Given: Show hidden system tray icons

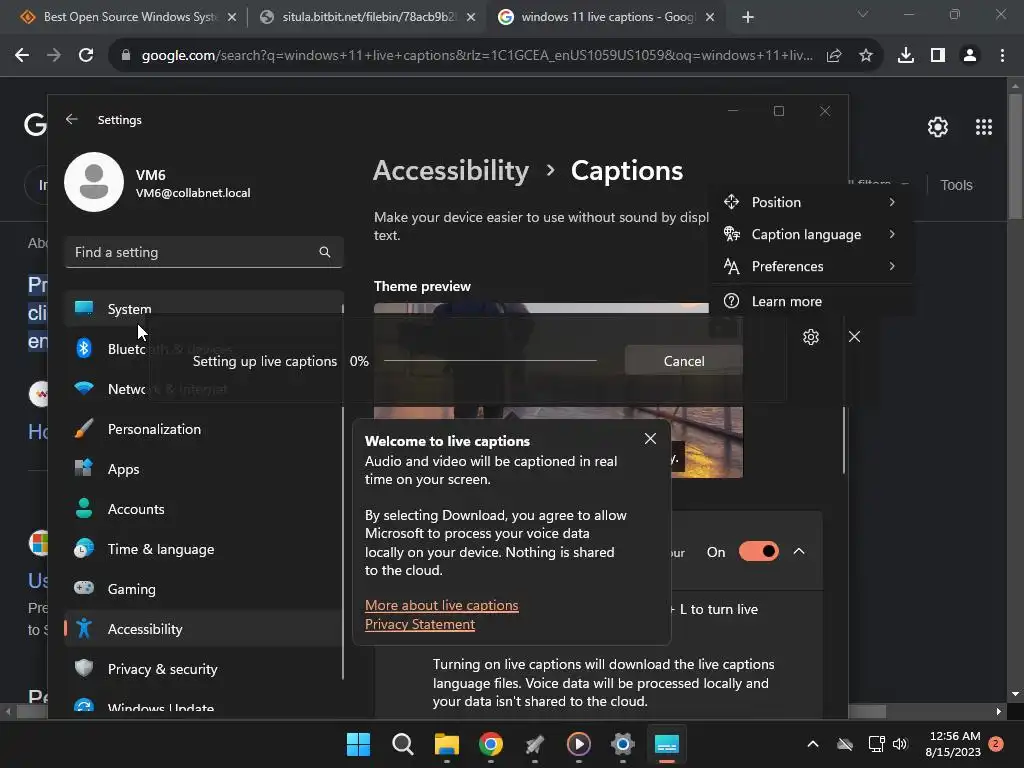Looking at the screenshot, I should pyautogui.click(x=812, y=744).
